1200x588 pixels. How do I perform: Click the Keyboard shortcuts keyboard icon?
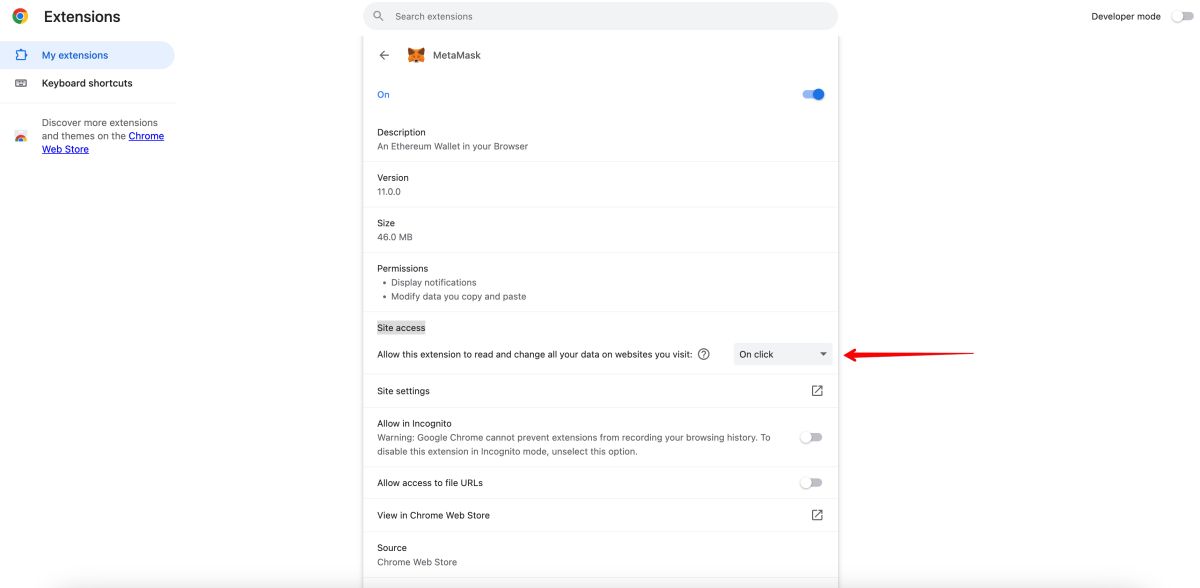click(x=21, y=83)
